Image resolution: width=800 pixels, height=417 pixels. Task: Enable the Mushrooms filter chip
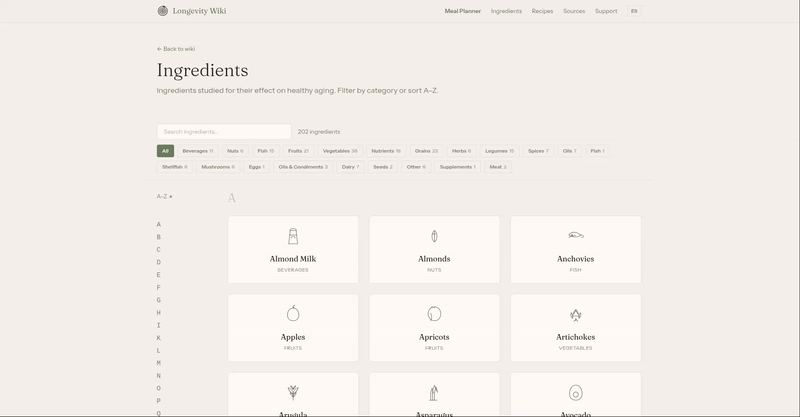coord(218,167)
